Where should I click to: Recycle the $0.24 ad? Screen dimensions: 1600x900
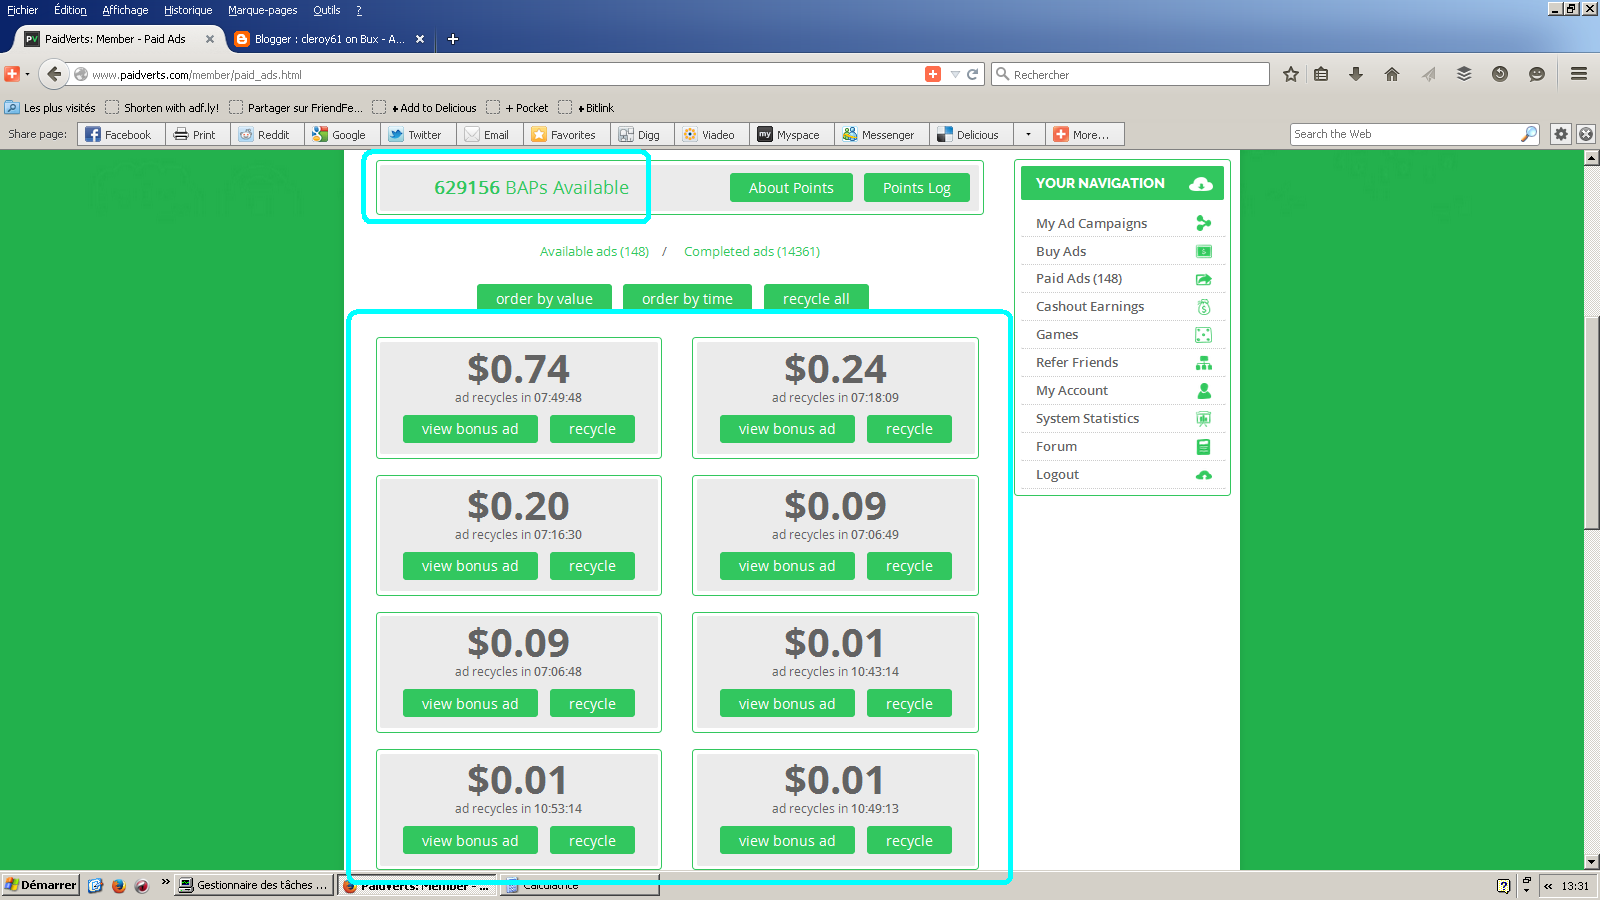909,429
